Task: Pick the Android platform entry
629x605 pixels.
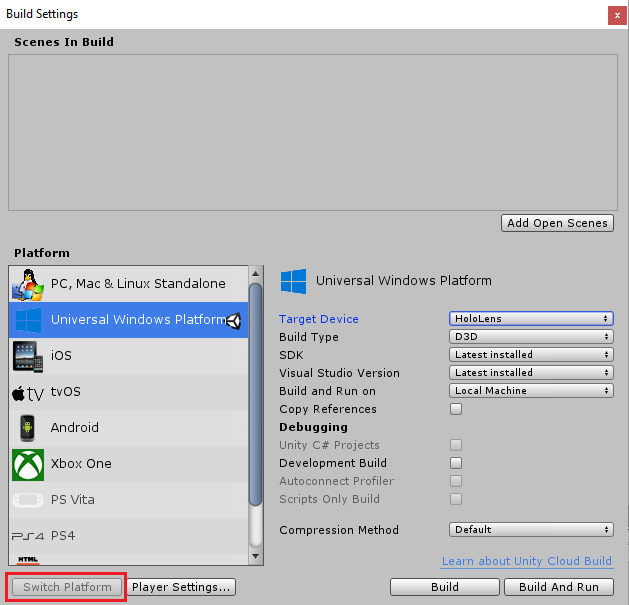Action: coord(128,428)
